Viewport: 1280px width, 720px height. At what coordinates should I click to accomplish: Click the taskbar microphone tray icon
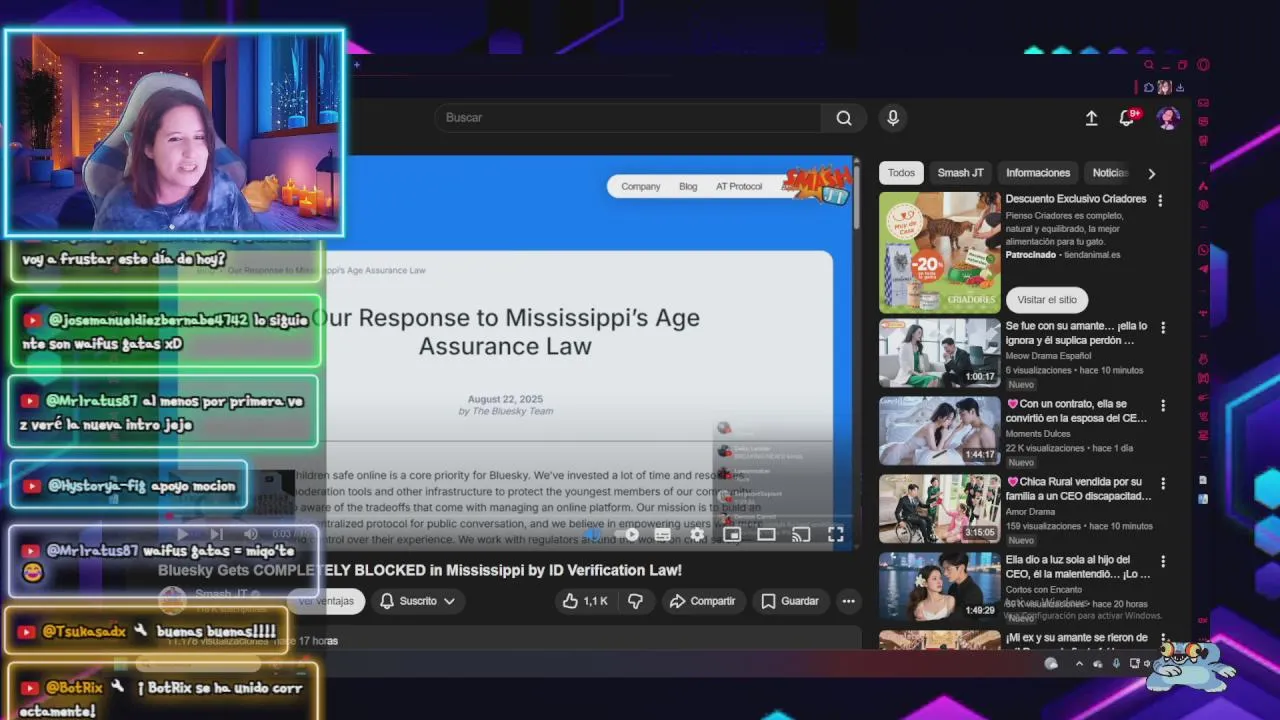pos(1116,663)
